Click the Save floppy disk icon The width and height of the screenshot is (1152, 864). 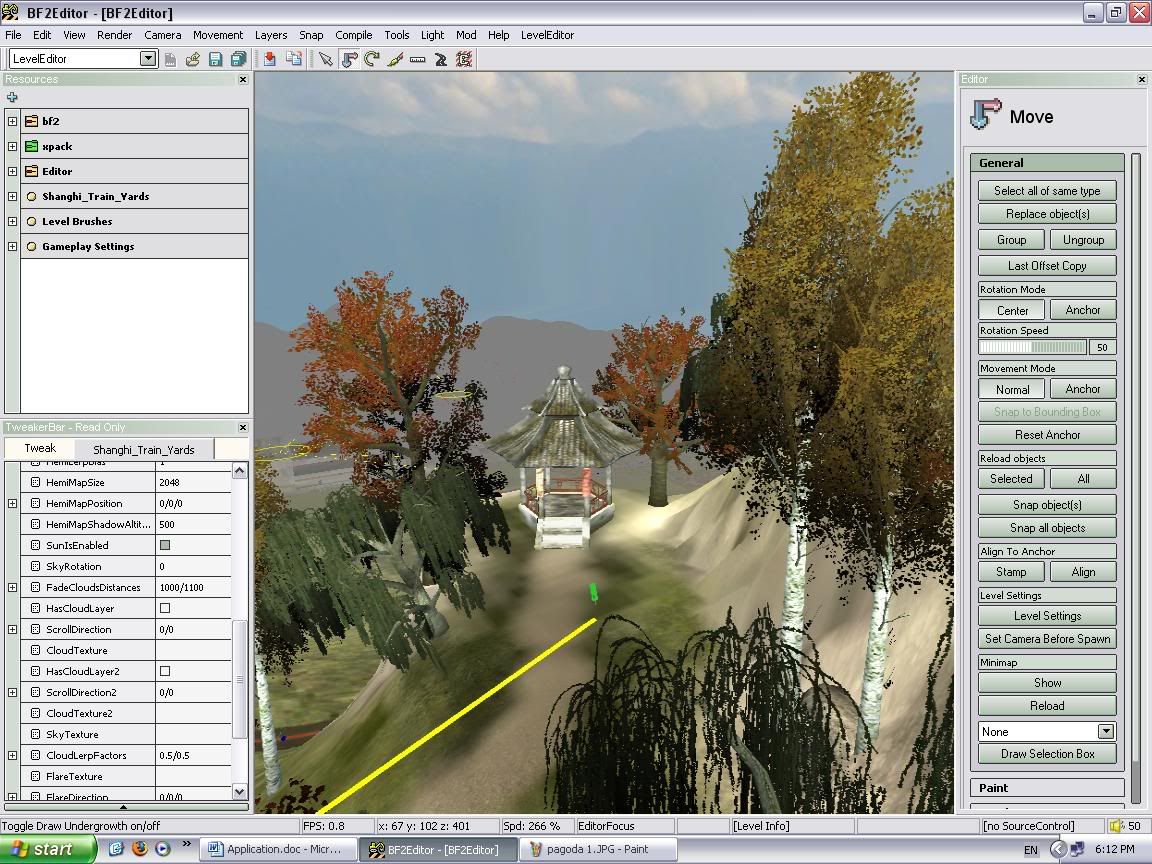click(215, 60)
